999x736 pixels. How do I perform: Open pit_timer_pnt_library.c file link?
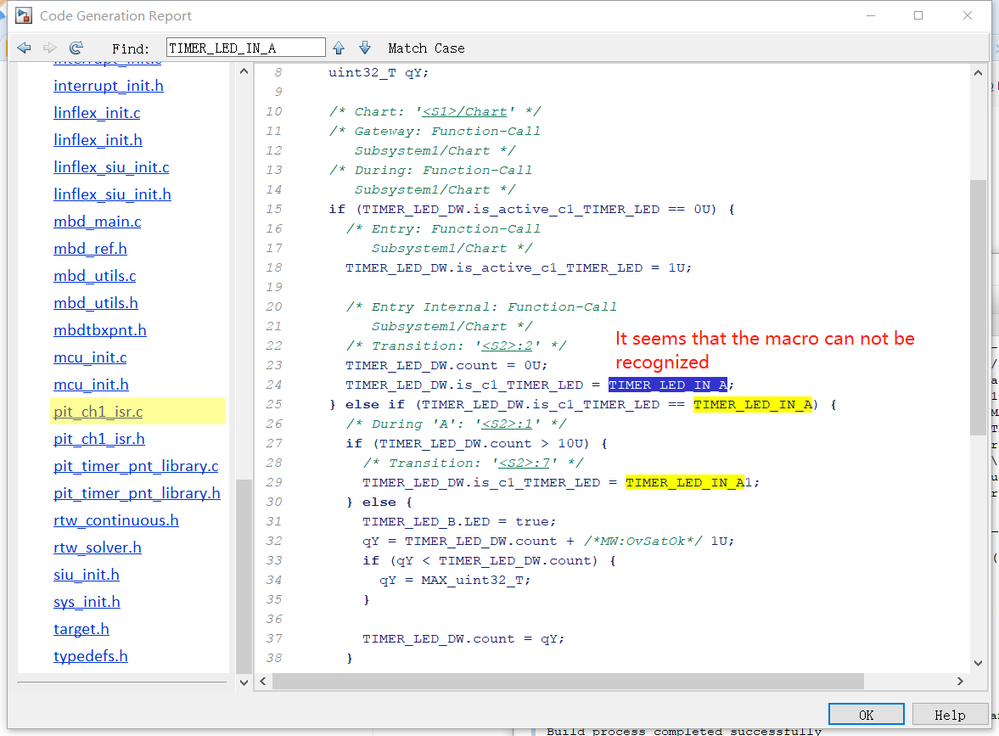click(136, 466)
